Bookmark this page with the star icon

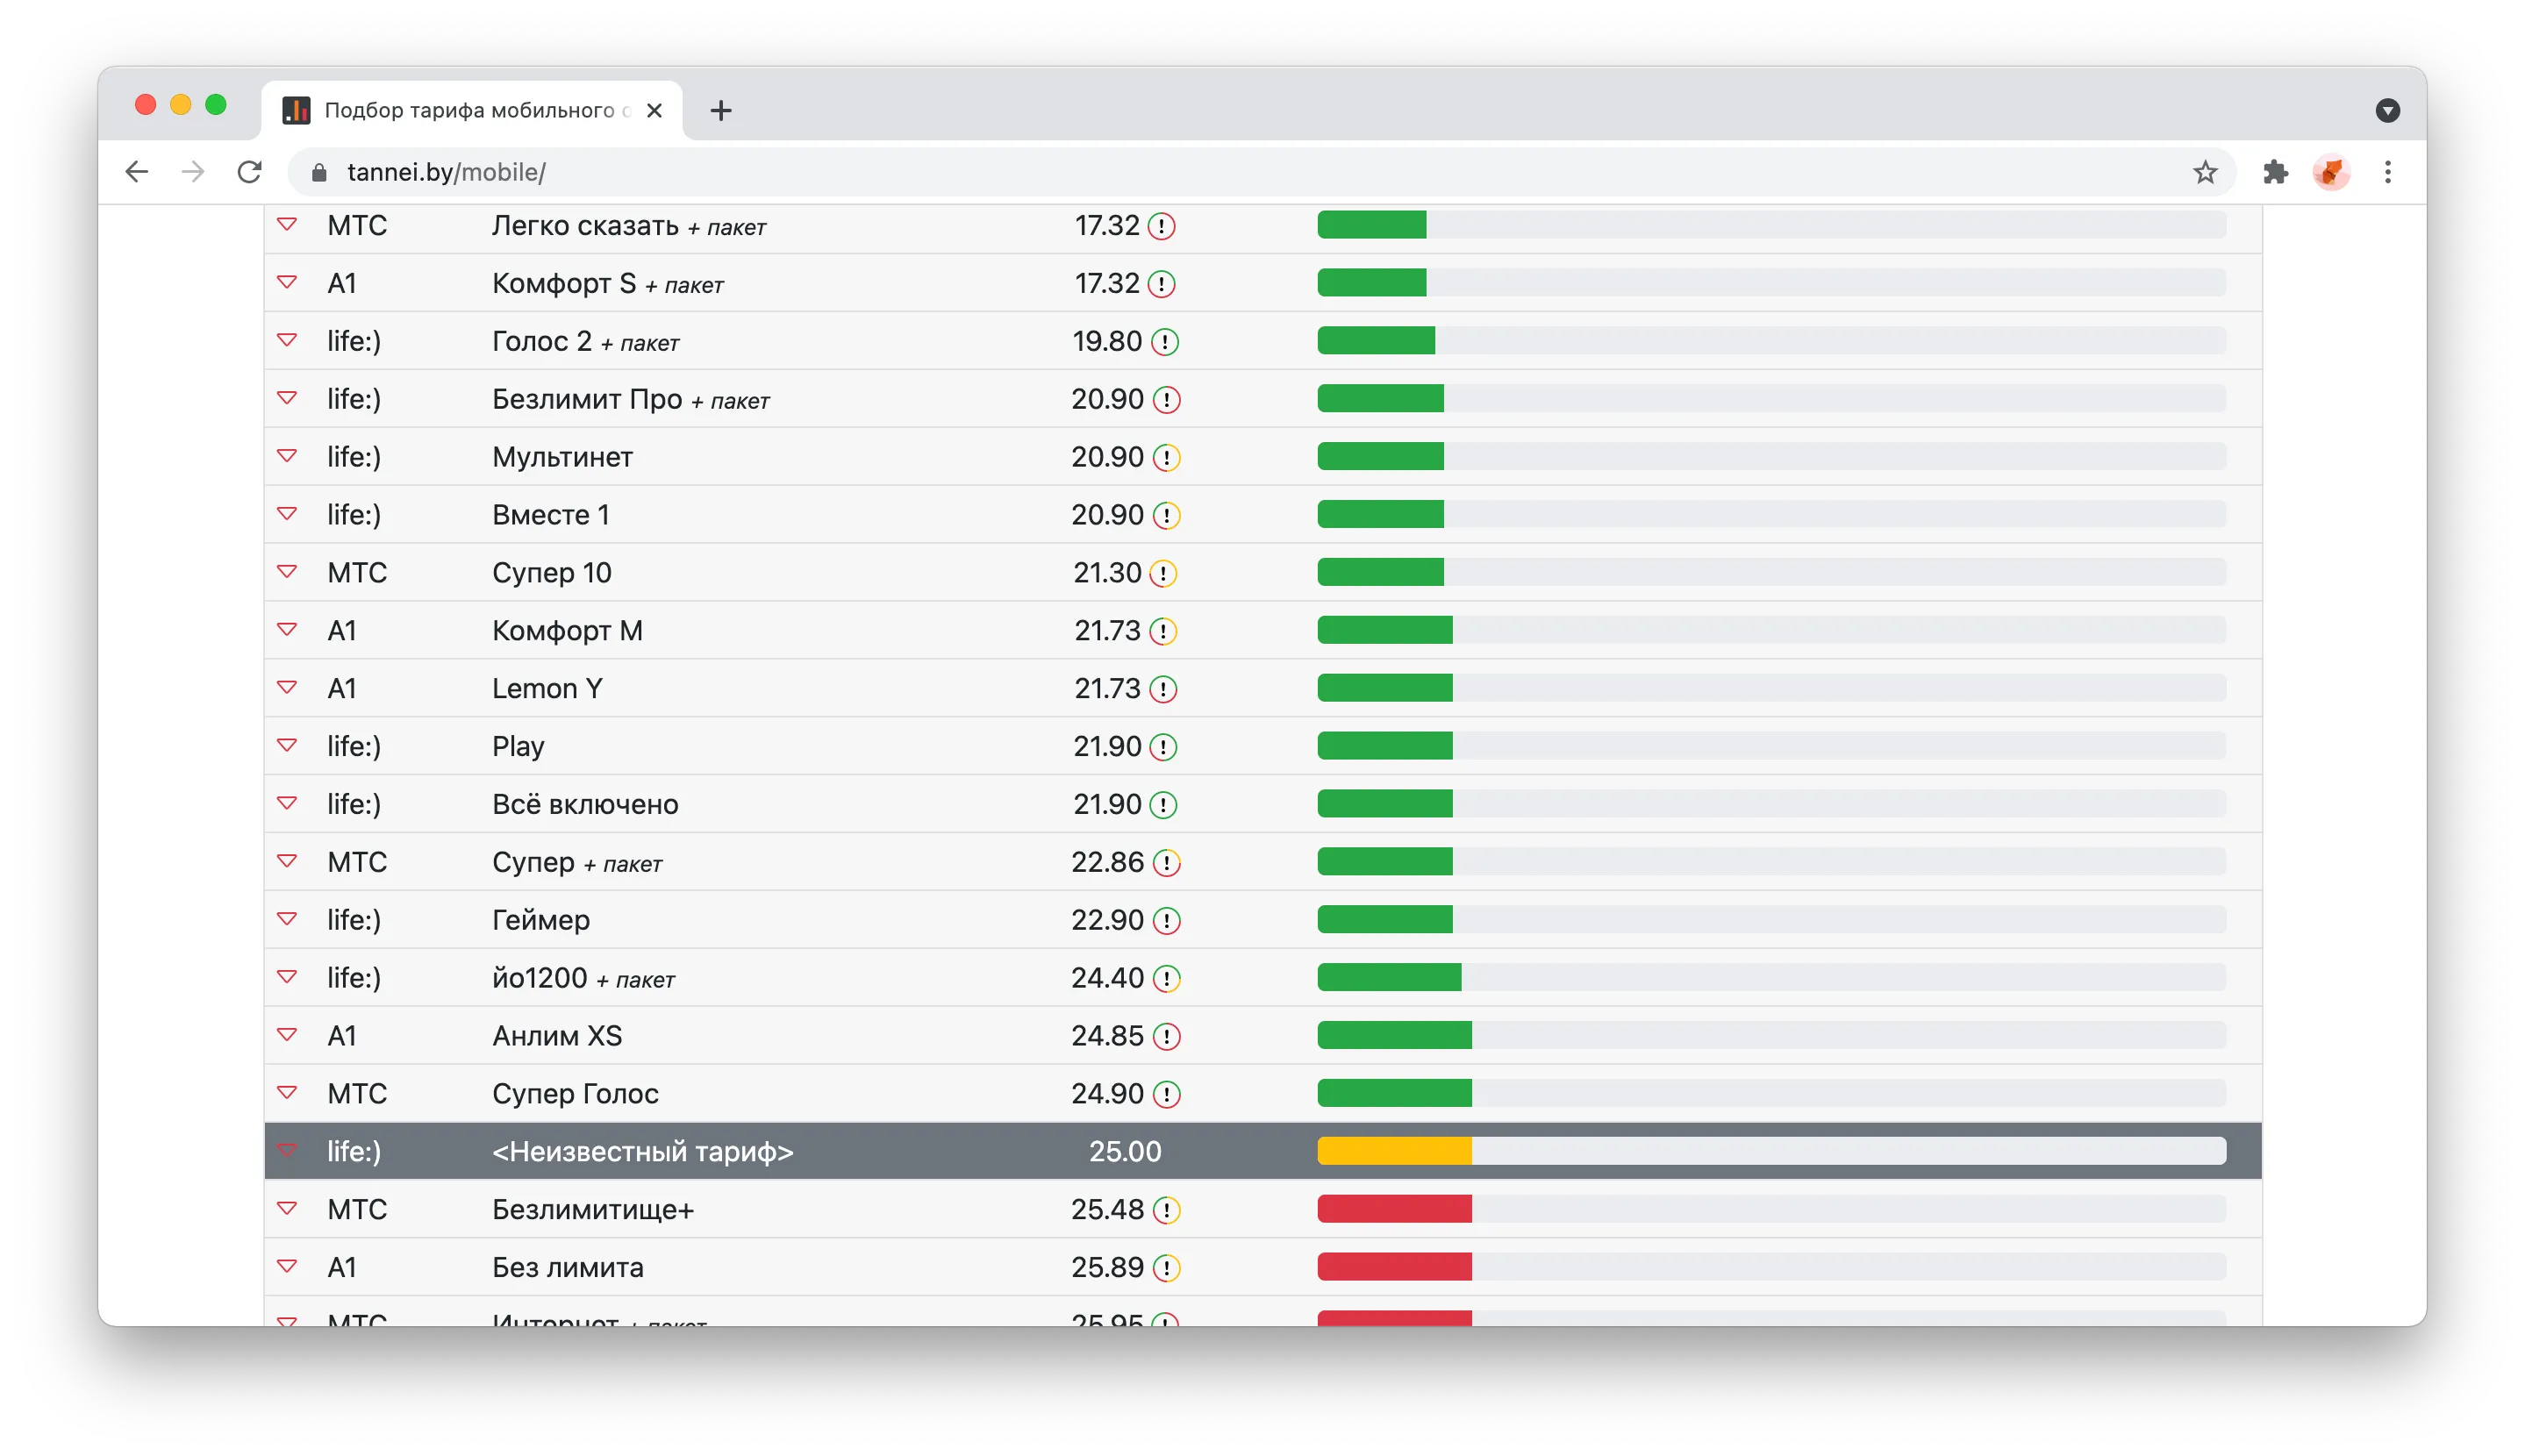(2204, 172)
